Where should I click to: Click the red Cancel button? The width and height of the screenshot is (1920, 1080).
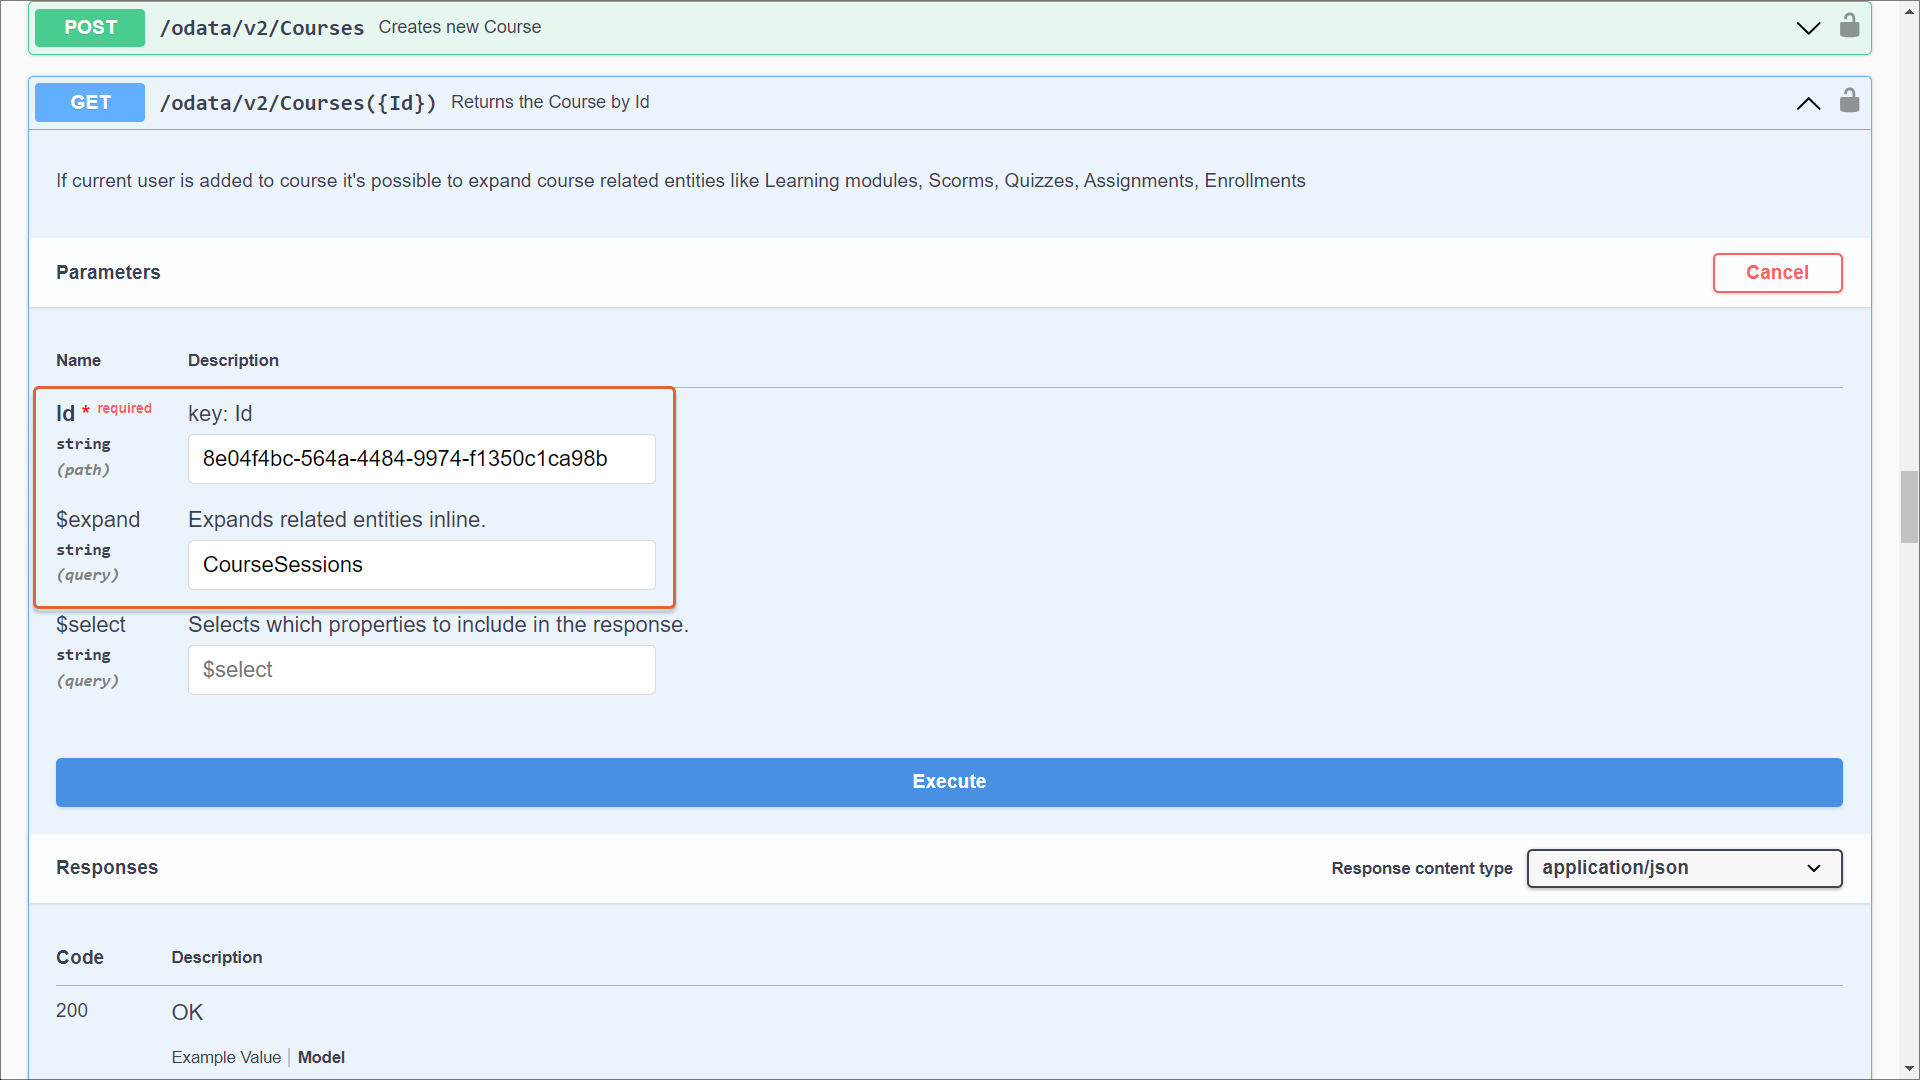click(x=1777, y=273)
